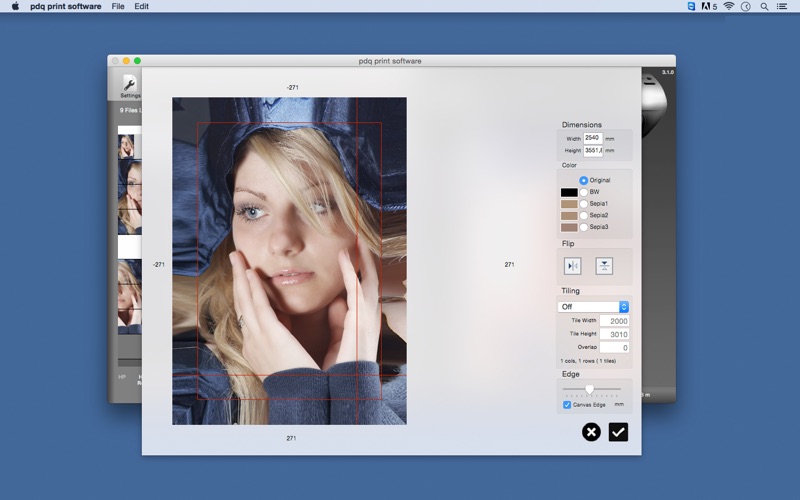Open the Apple menu
800x500 pixels.
point(15,6)
